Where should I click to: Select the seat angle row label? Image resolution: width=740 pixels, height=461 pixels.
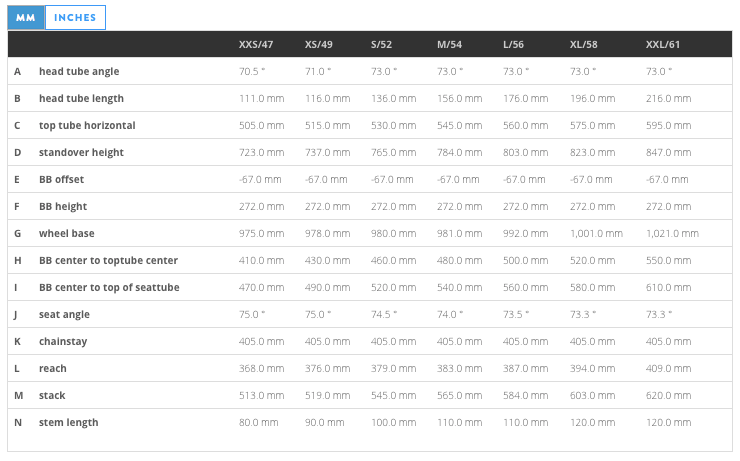tap(64, 315)
